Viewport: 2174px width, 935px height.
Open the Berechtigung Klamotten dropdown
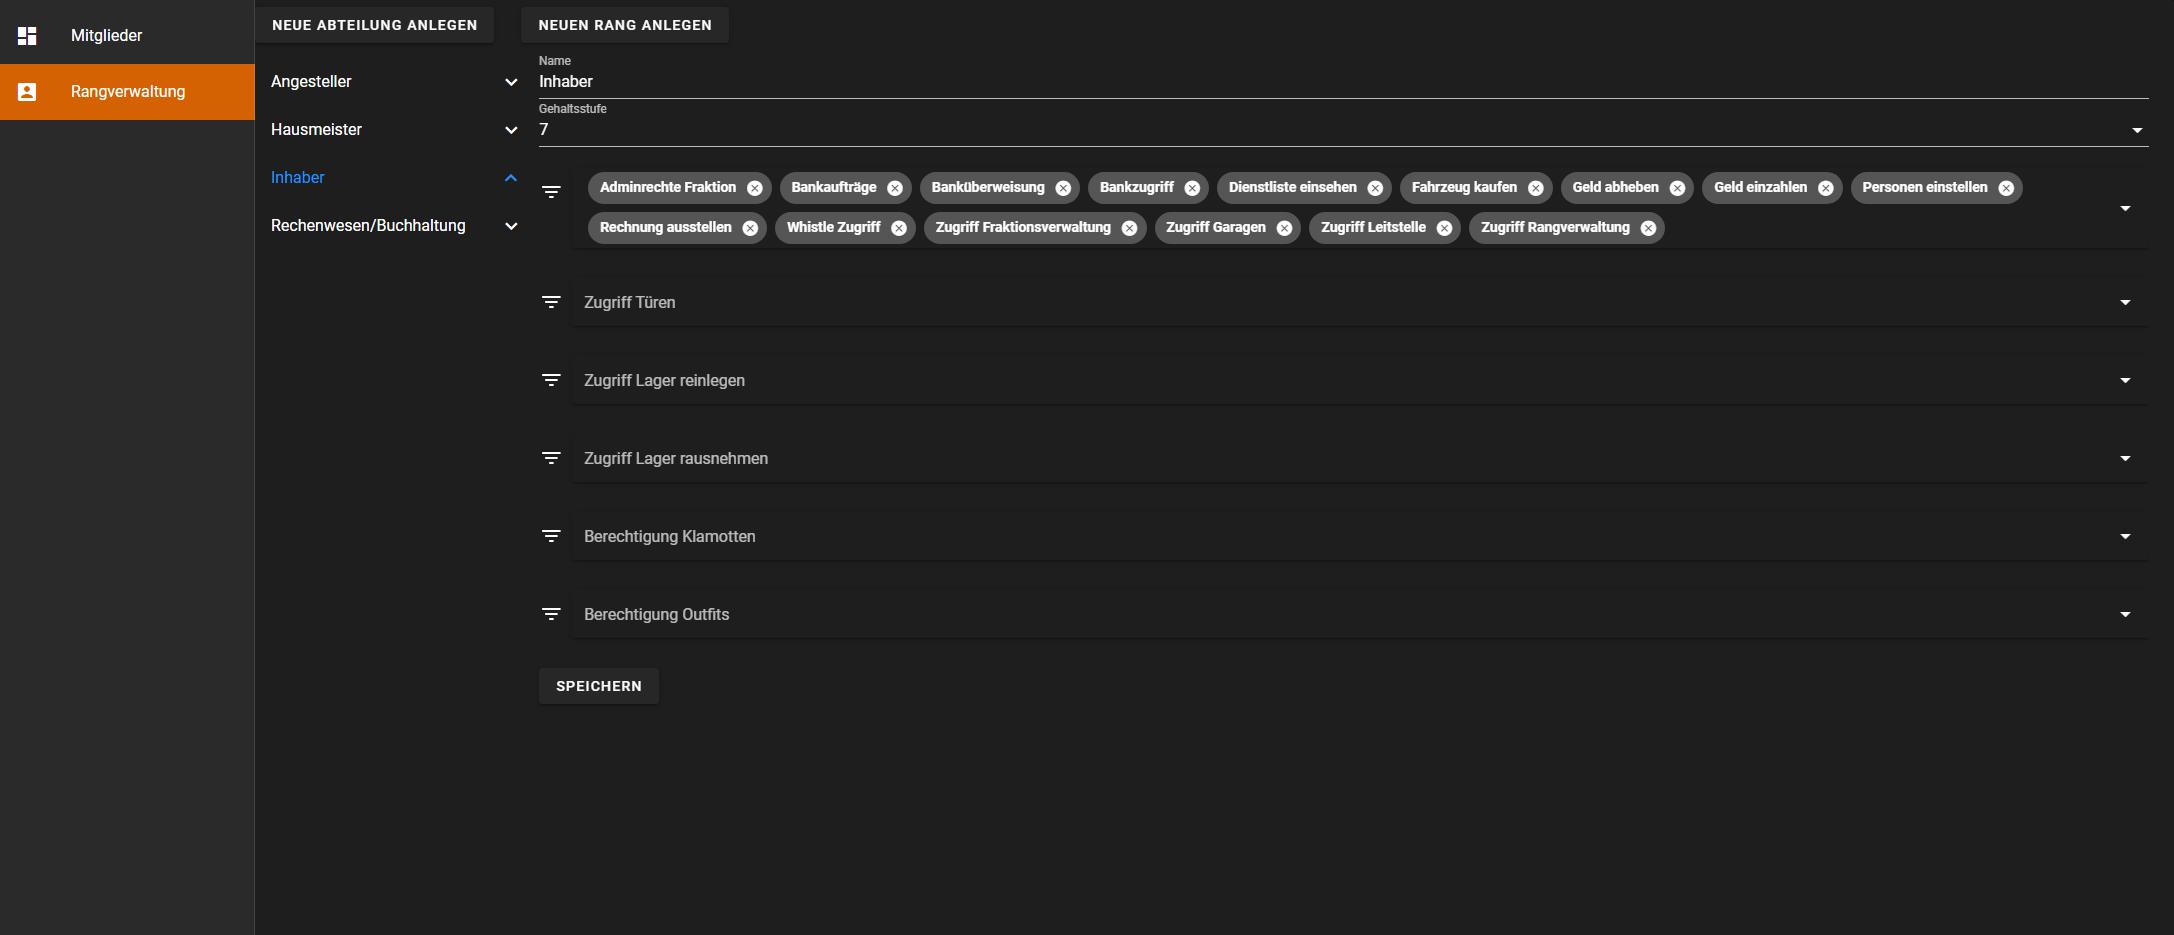(x=2125, y=536)
